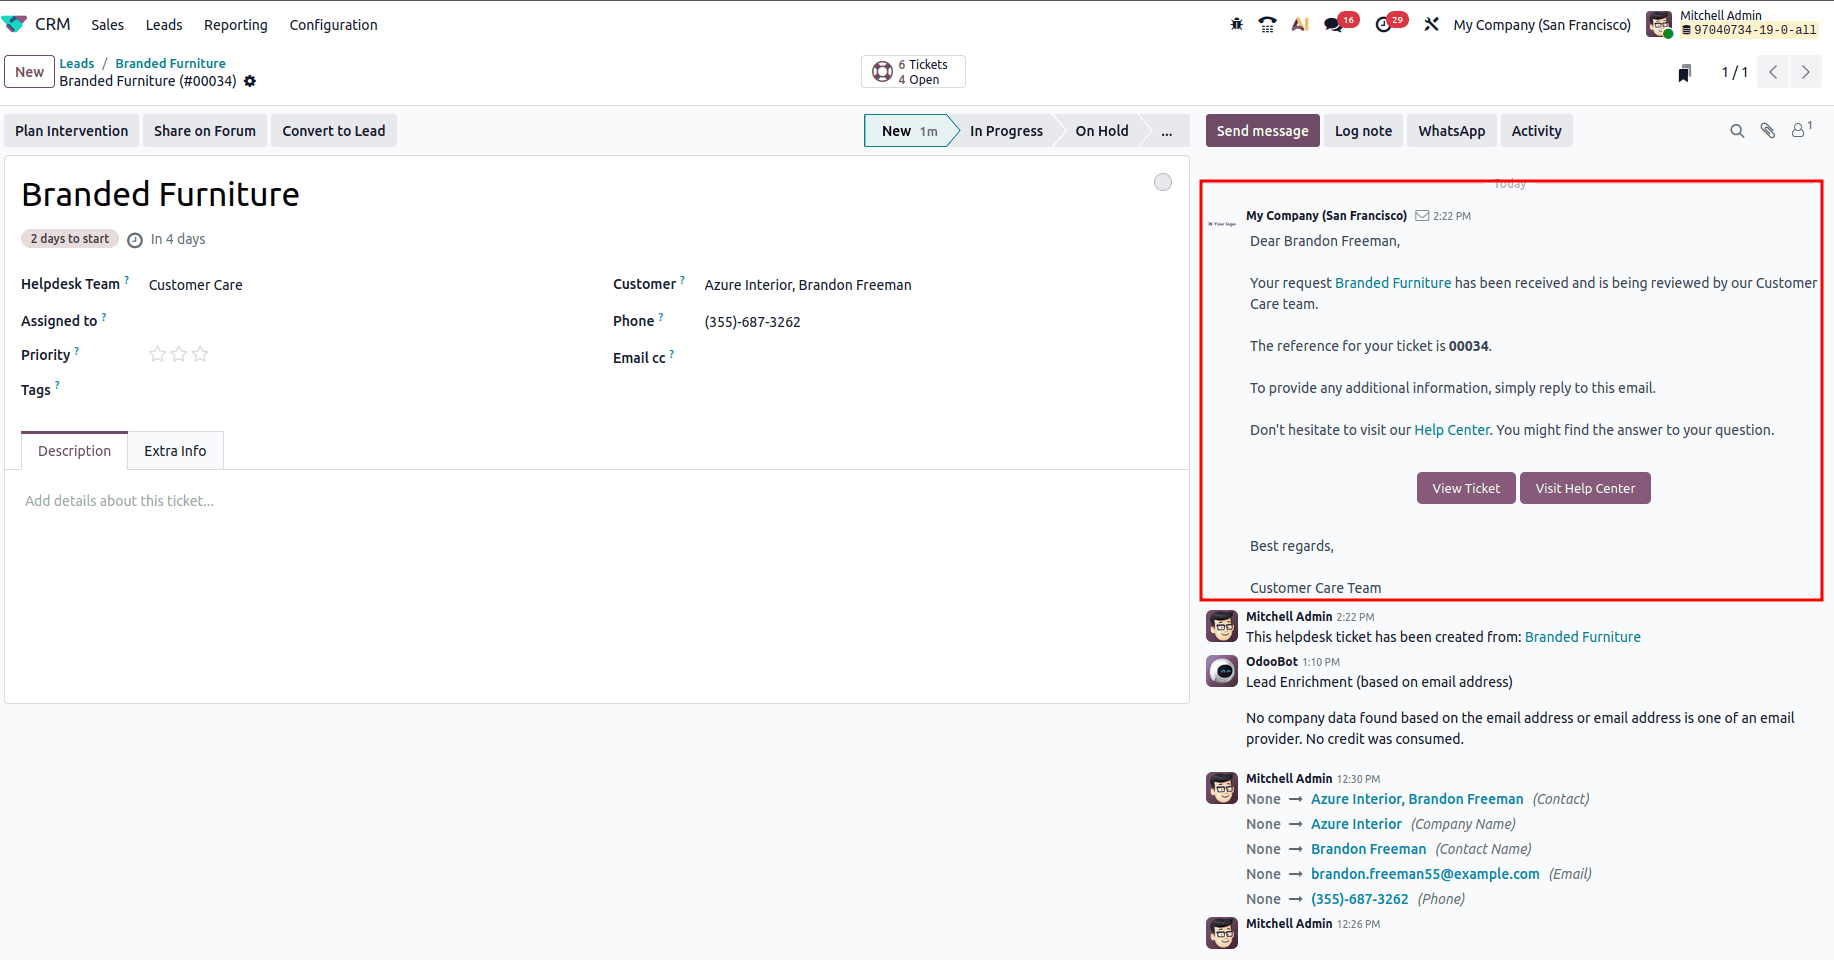The image size is (1834, 960).
Task: Go to next record with the right arrow
Action: pos(1805,71)
